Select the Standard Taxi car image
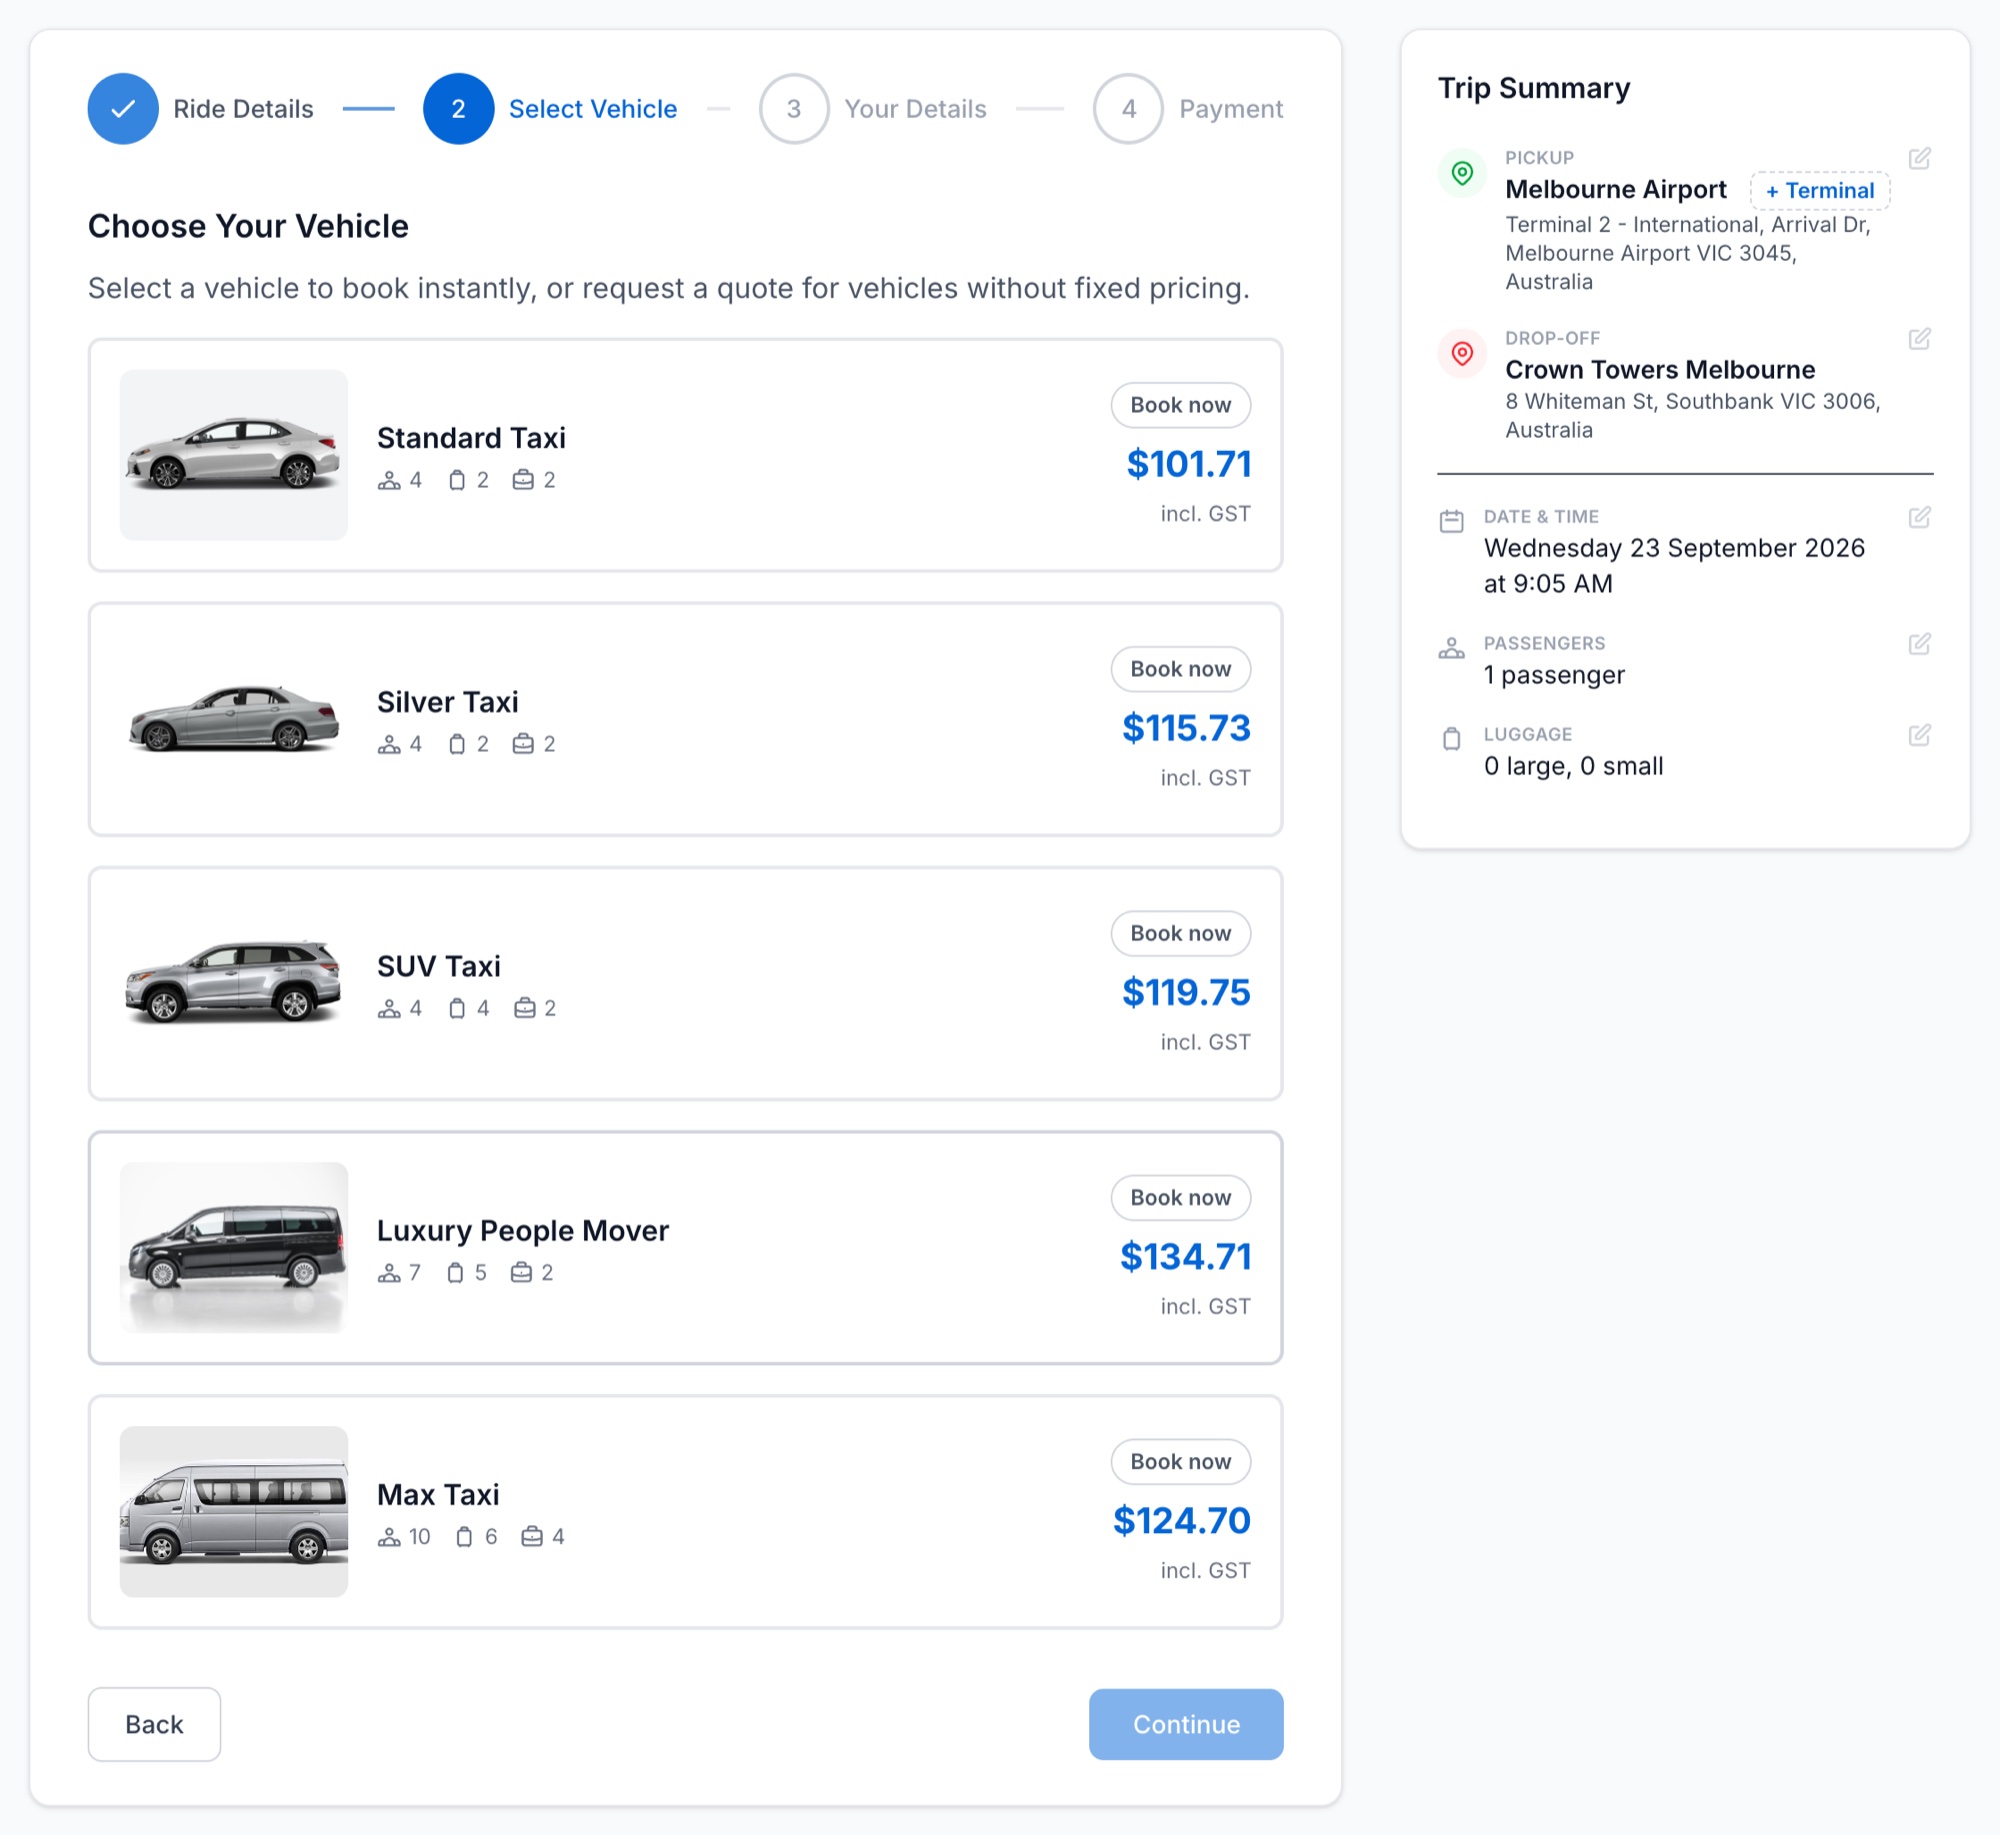This screenshot has height=1835, width=2000. (x=234, y=455)
